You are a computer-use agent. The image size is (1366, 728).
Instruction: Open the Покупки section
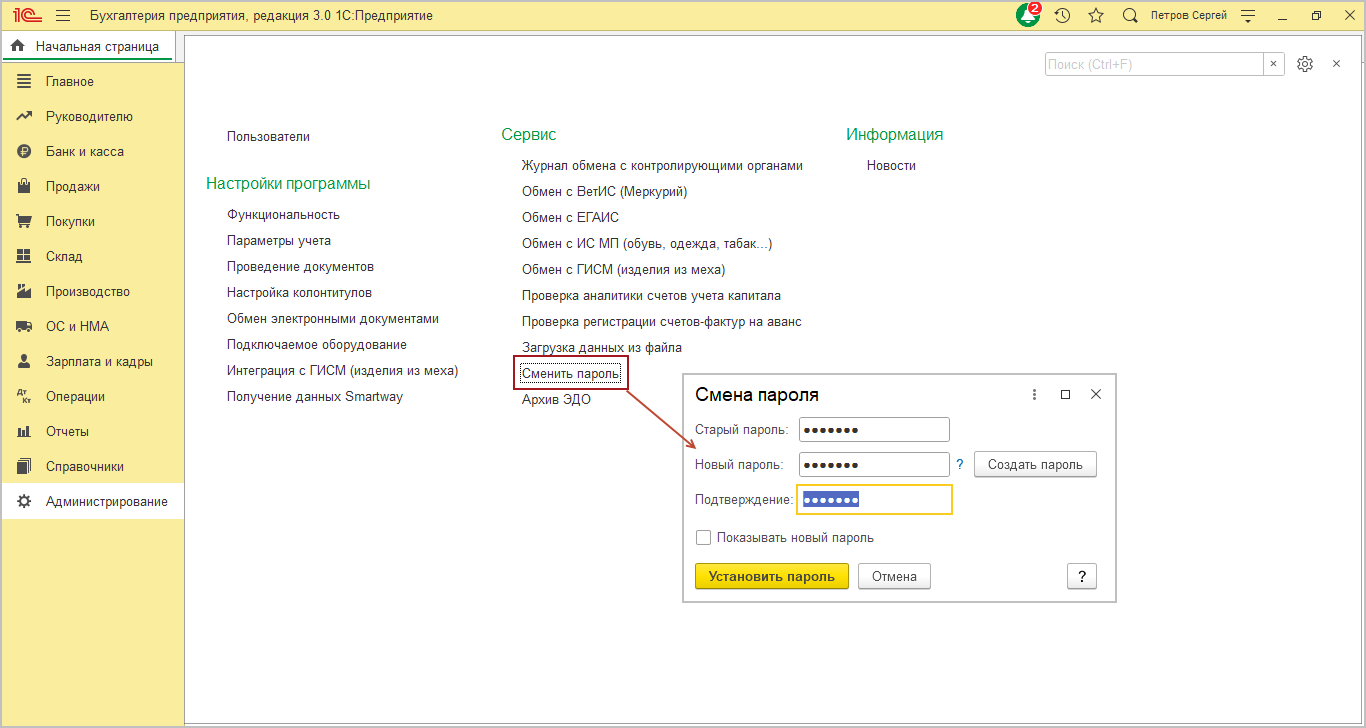coord(92,221)
